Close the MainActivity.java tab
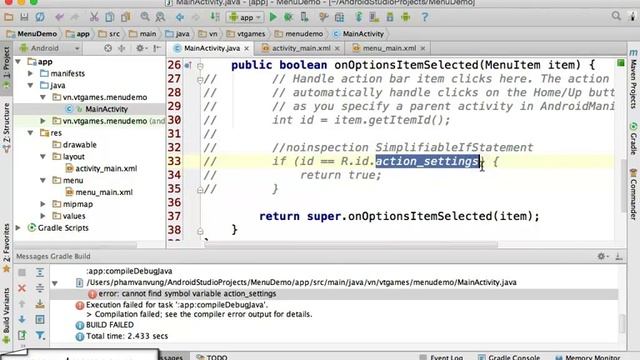The image size is (640, 360). (x=247, y=48)
